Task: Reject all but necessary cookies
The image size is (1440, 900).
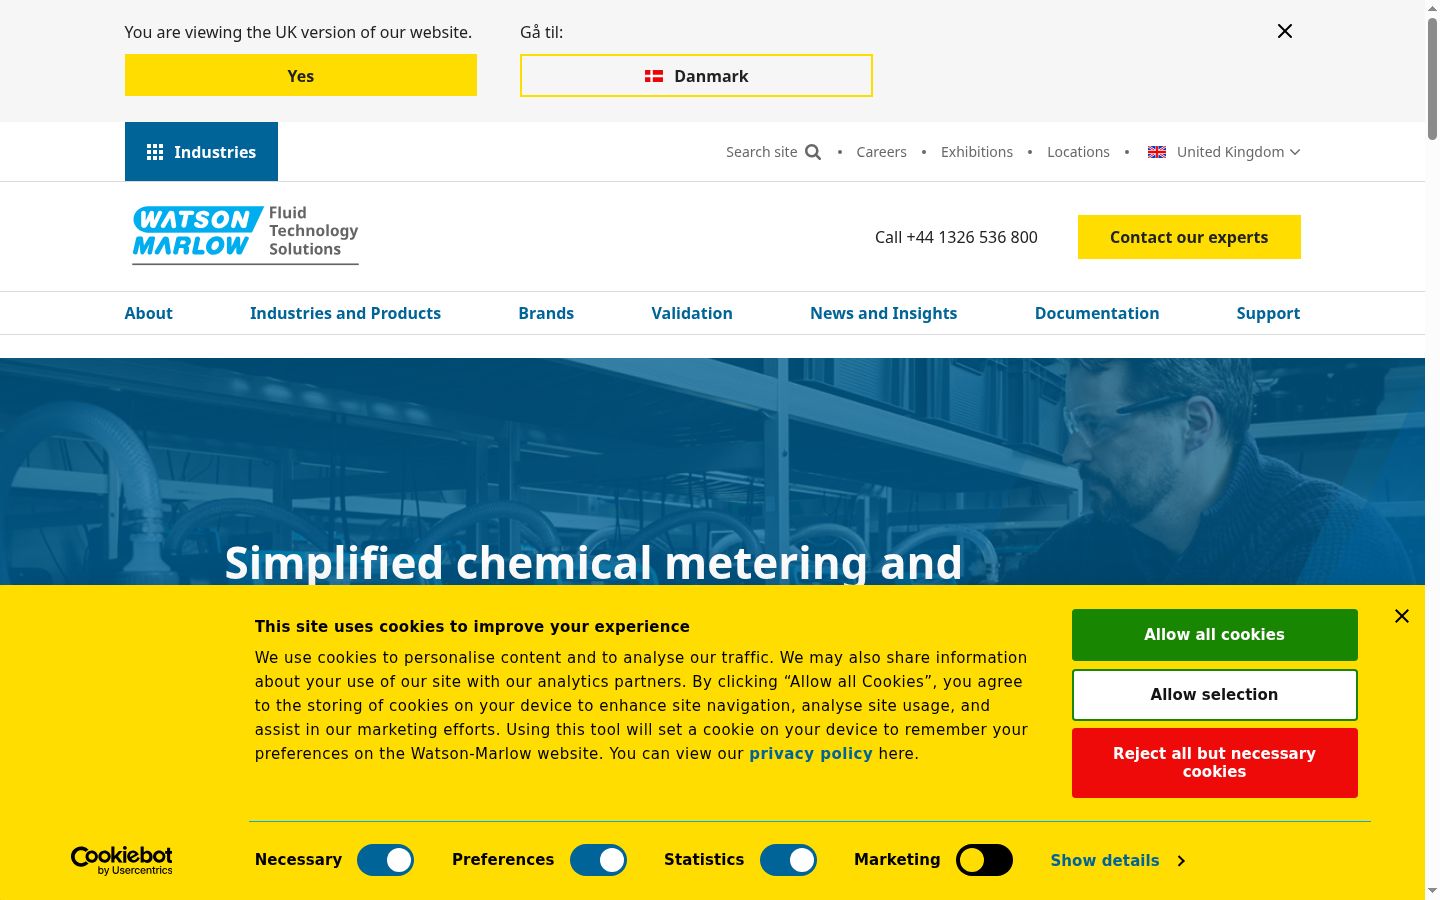Action: point(1214,763)
